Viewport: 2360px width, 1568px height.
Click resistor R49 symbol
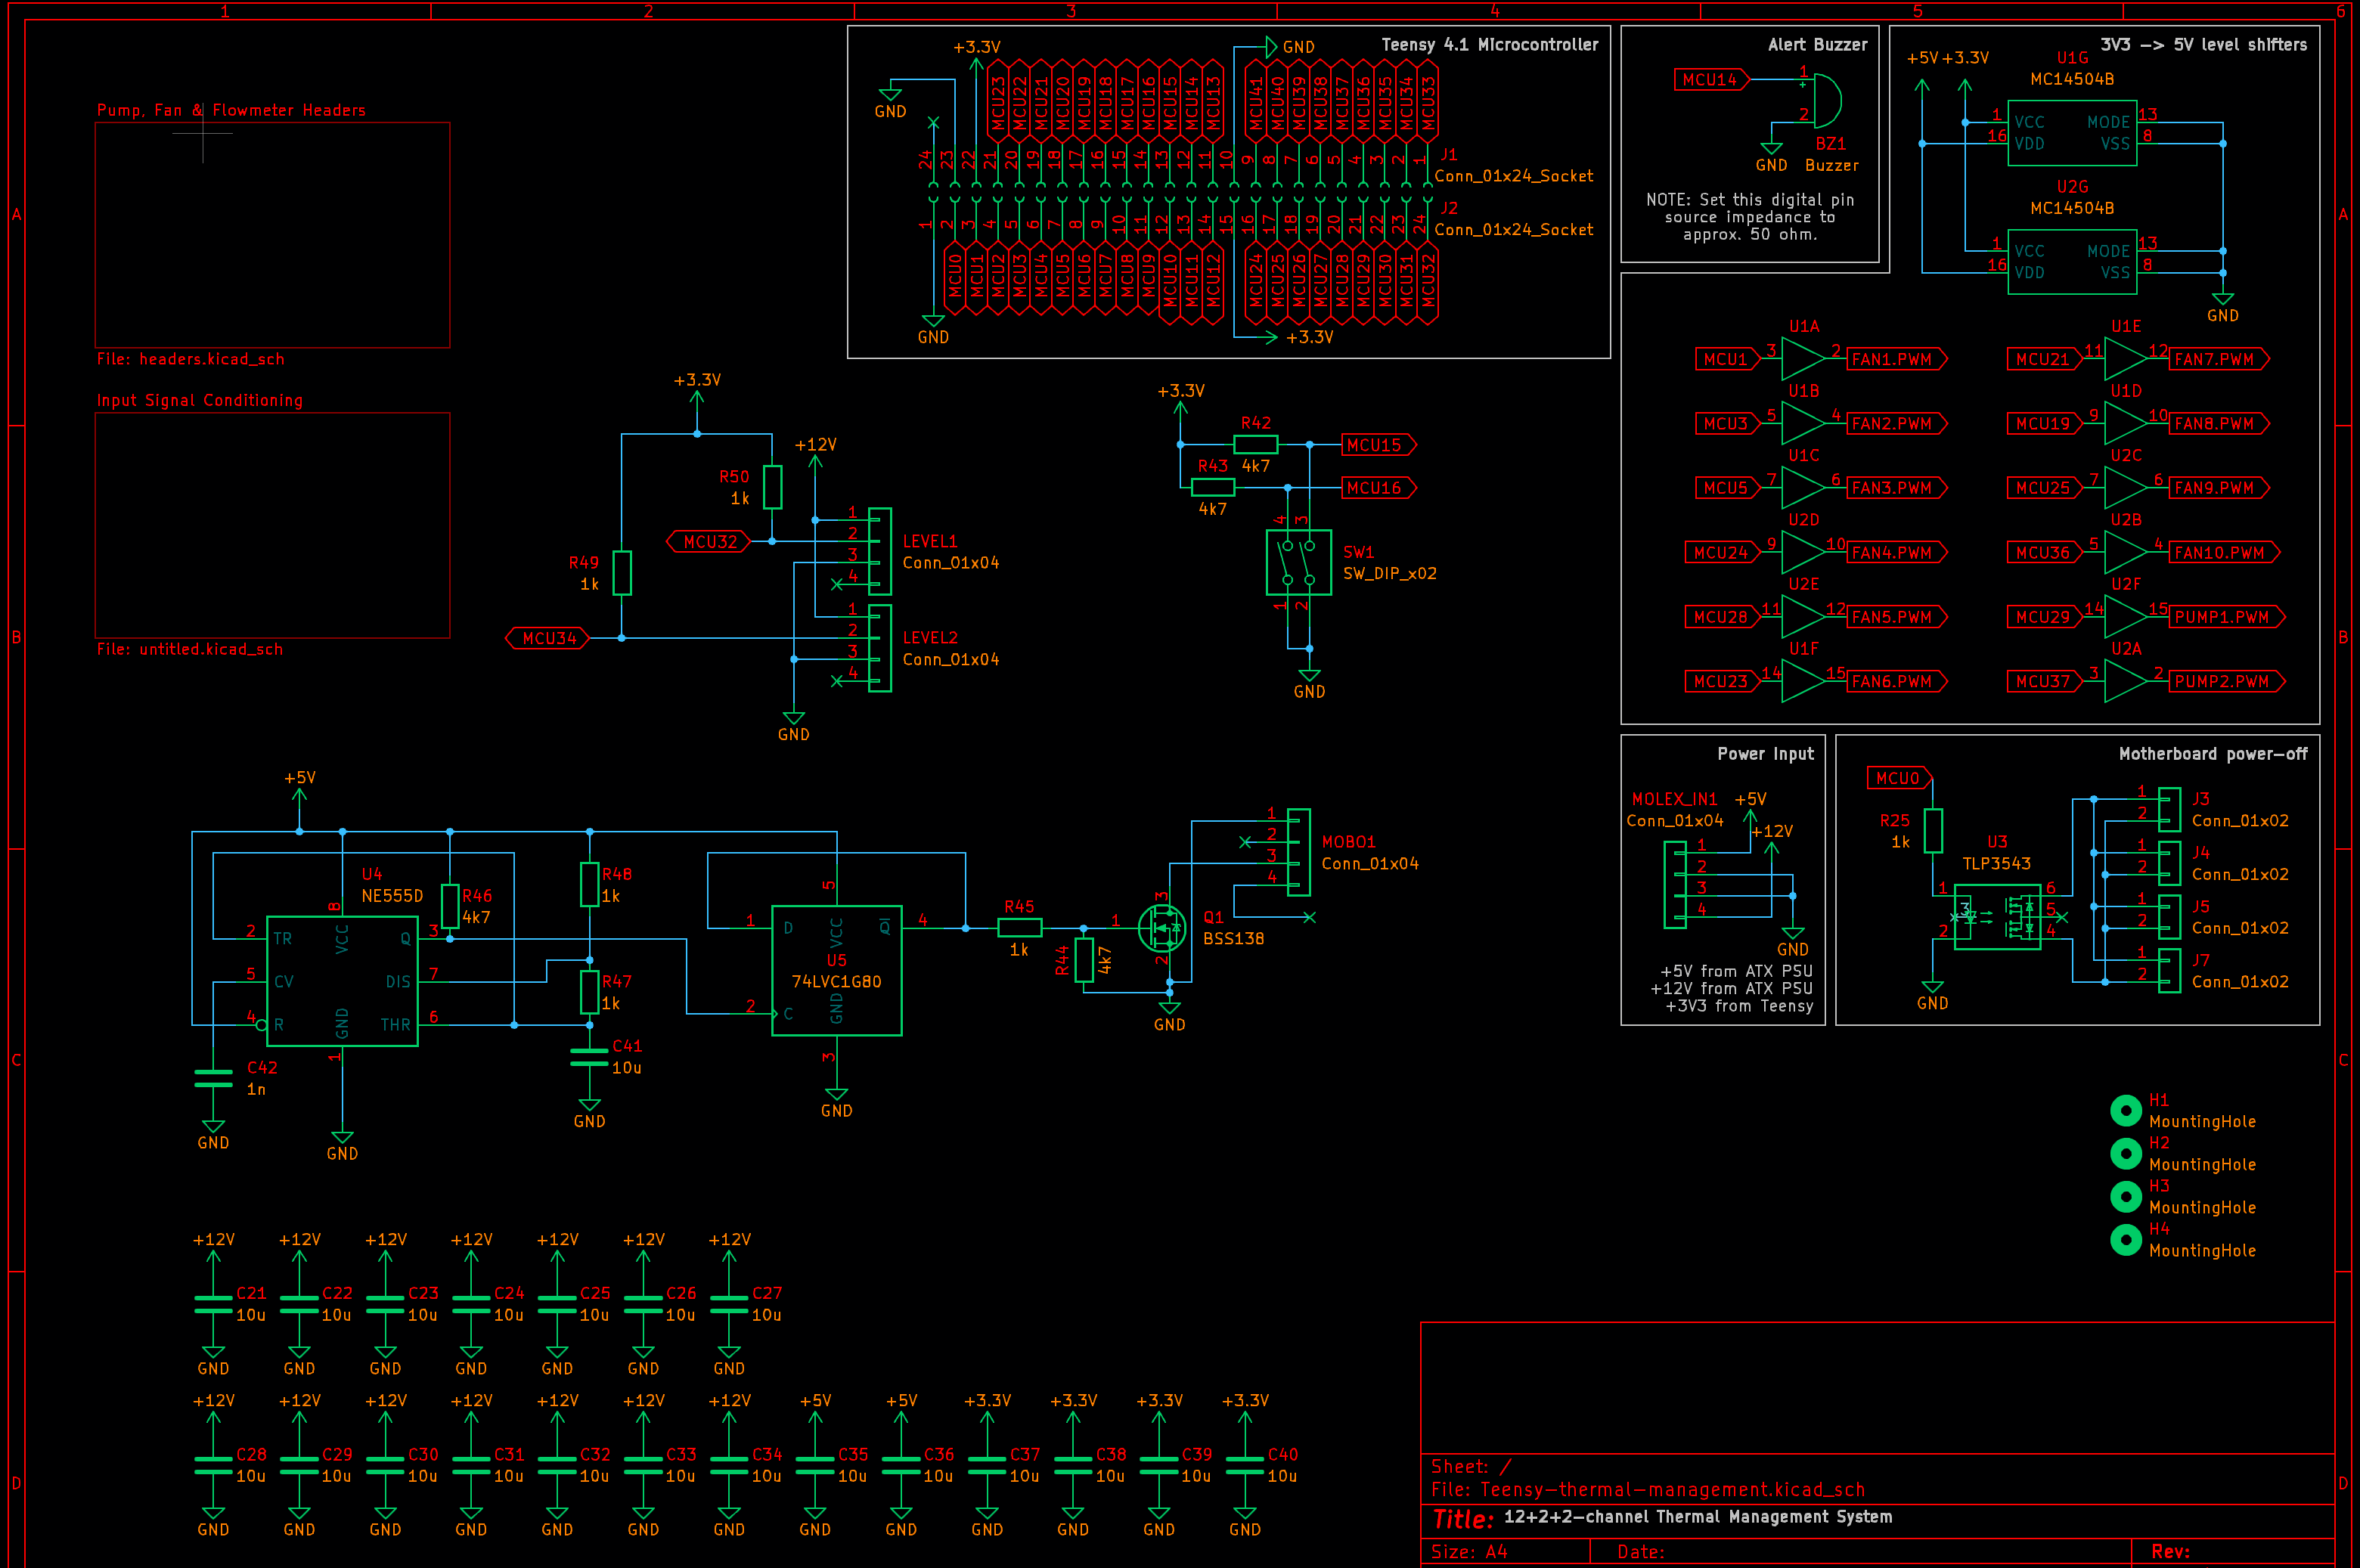(x=622, y=573)
